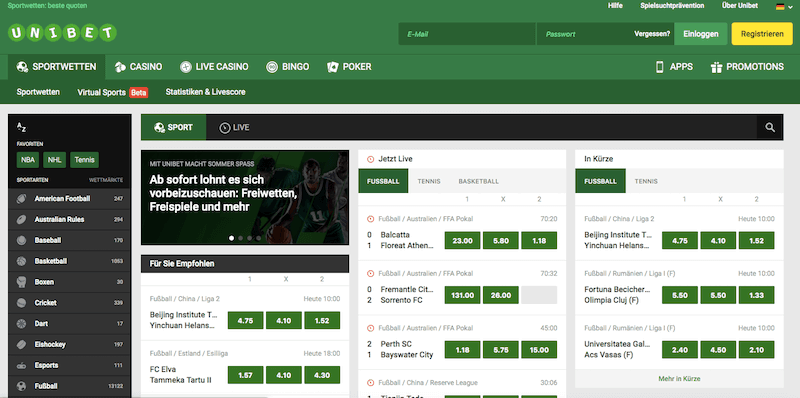Select the NHL favorite button
This screenshot has width=800, height=398.
point(55,160)
